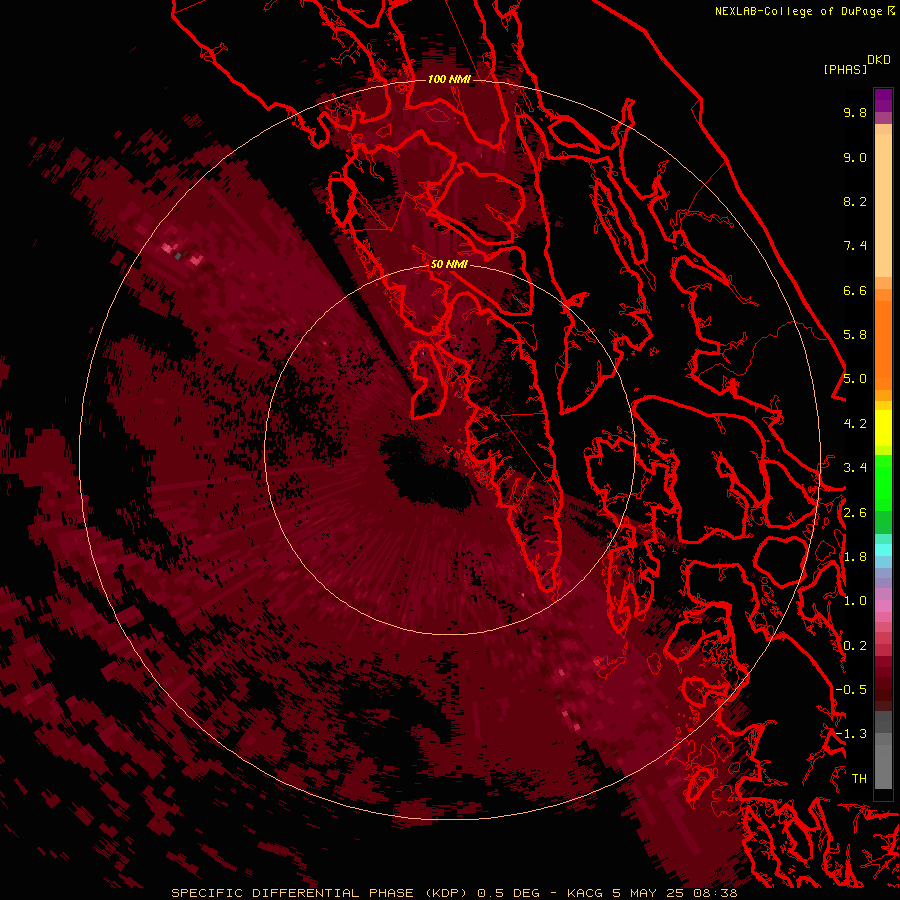Click the bright green segment of color bar
900x900 pixels.
883,482
